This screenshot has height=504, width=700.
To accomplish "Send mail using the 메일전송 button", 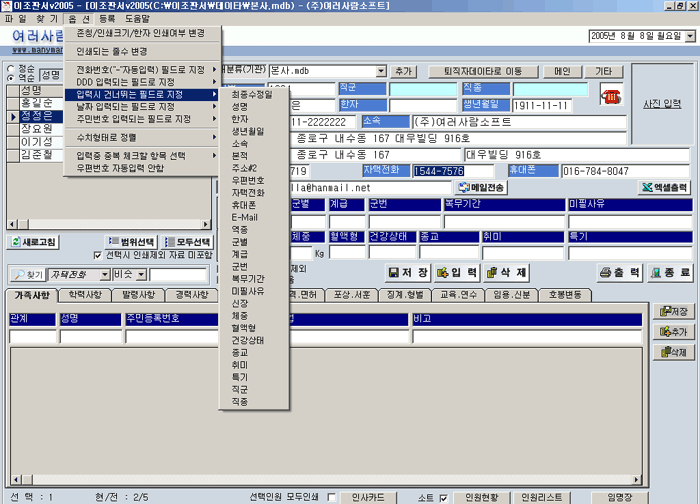I will click(x=483, y=187).
